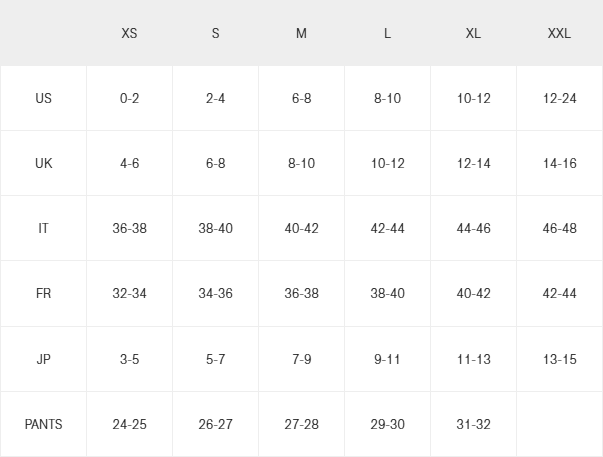Click the XXL column header
Screen dimensions: 603x457
(x=559, y=33)
